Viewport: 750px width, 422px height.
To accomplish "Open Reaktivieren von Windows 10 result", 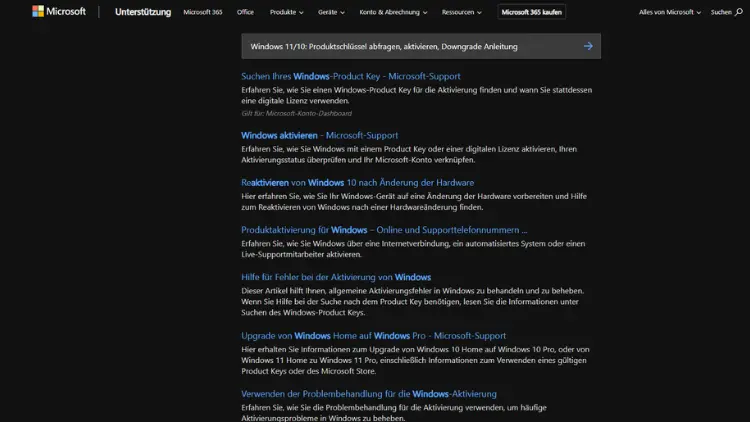I will click(357, 183).
